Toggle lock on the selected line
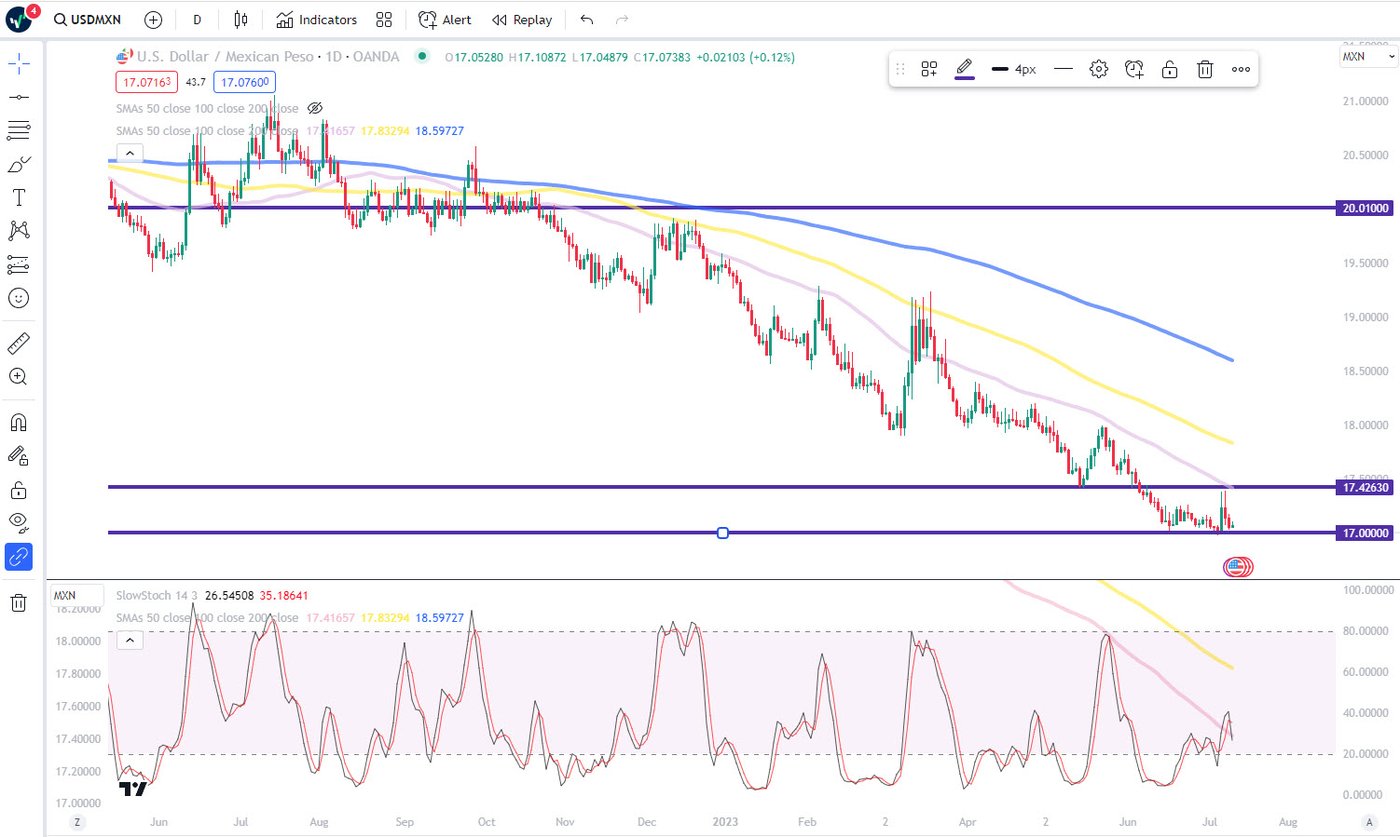Screen dimensions: 1400x837 pos(1169,69)
